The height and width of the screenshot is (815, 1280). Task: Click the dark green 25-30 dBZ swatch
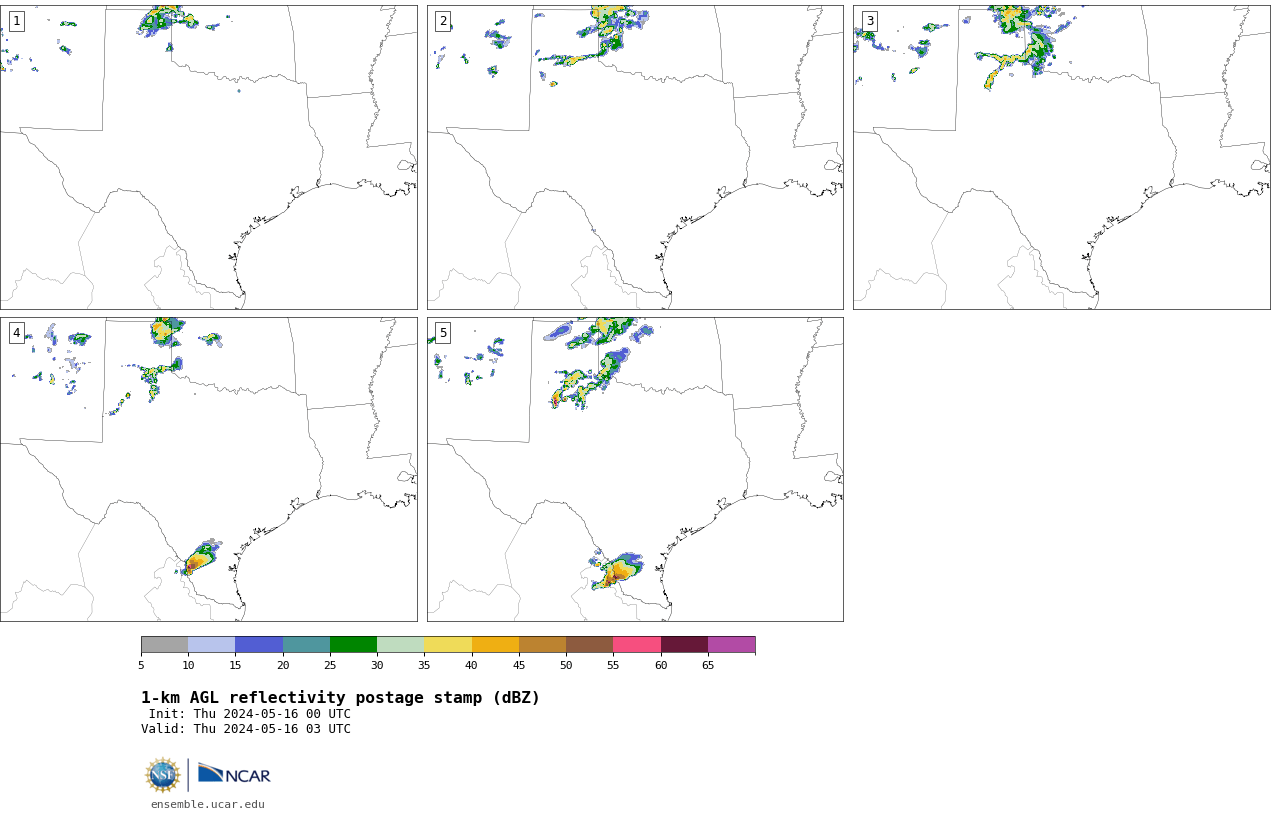coord(353,644)
